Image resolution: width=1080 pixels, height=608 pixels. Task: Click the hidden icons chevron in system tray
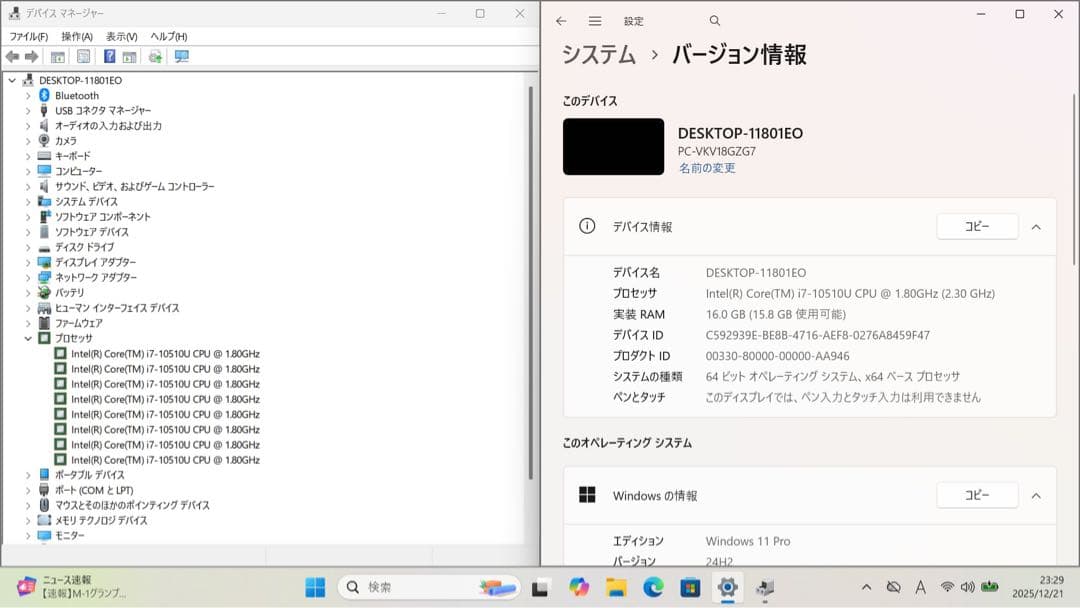[866, 587]
